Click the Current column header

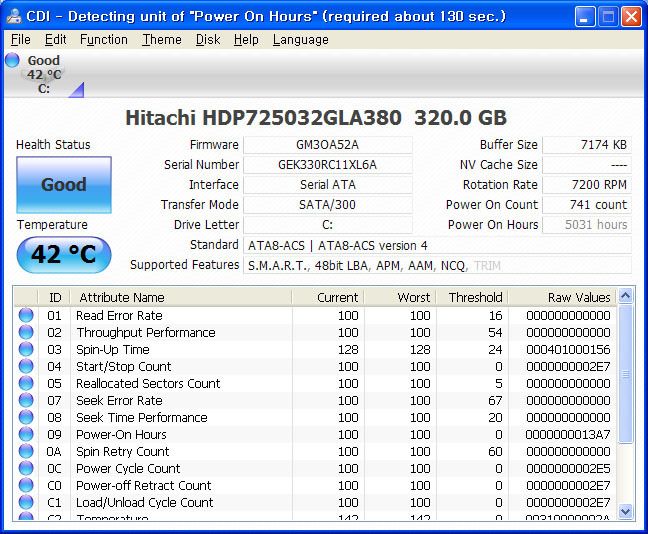[328, 297]
